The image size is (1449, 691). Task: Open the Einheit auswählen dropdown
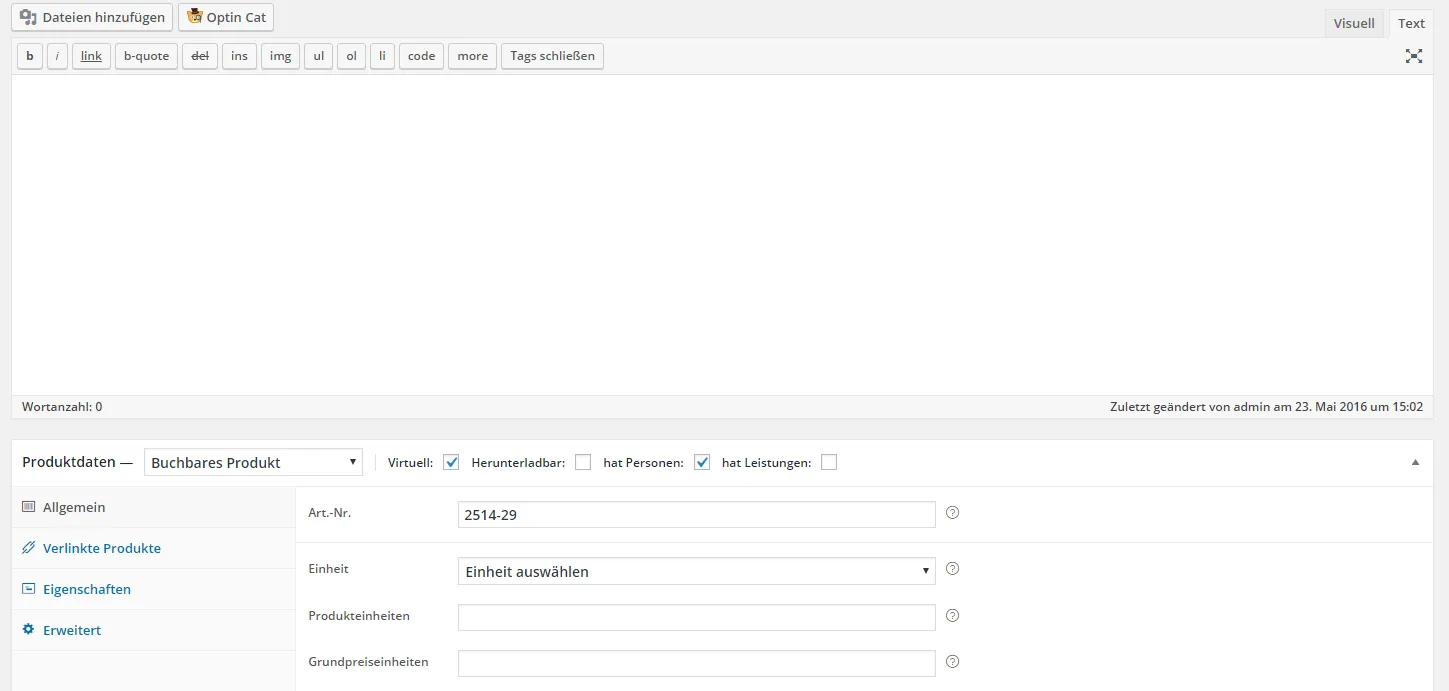pos(696,571)
